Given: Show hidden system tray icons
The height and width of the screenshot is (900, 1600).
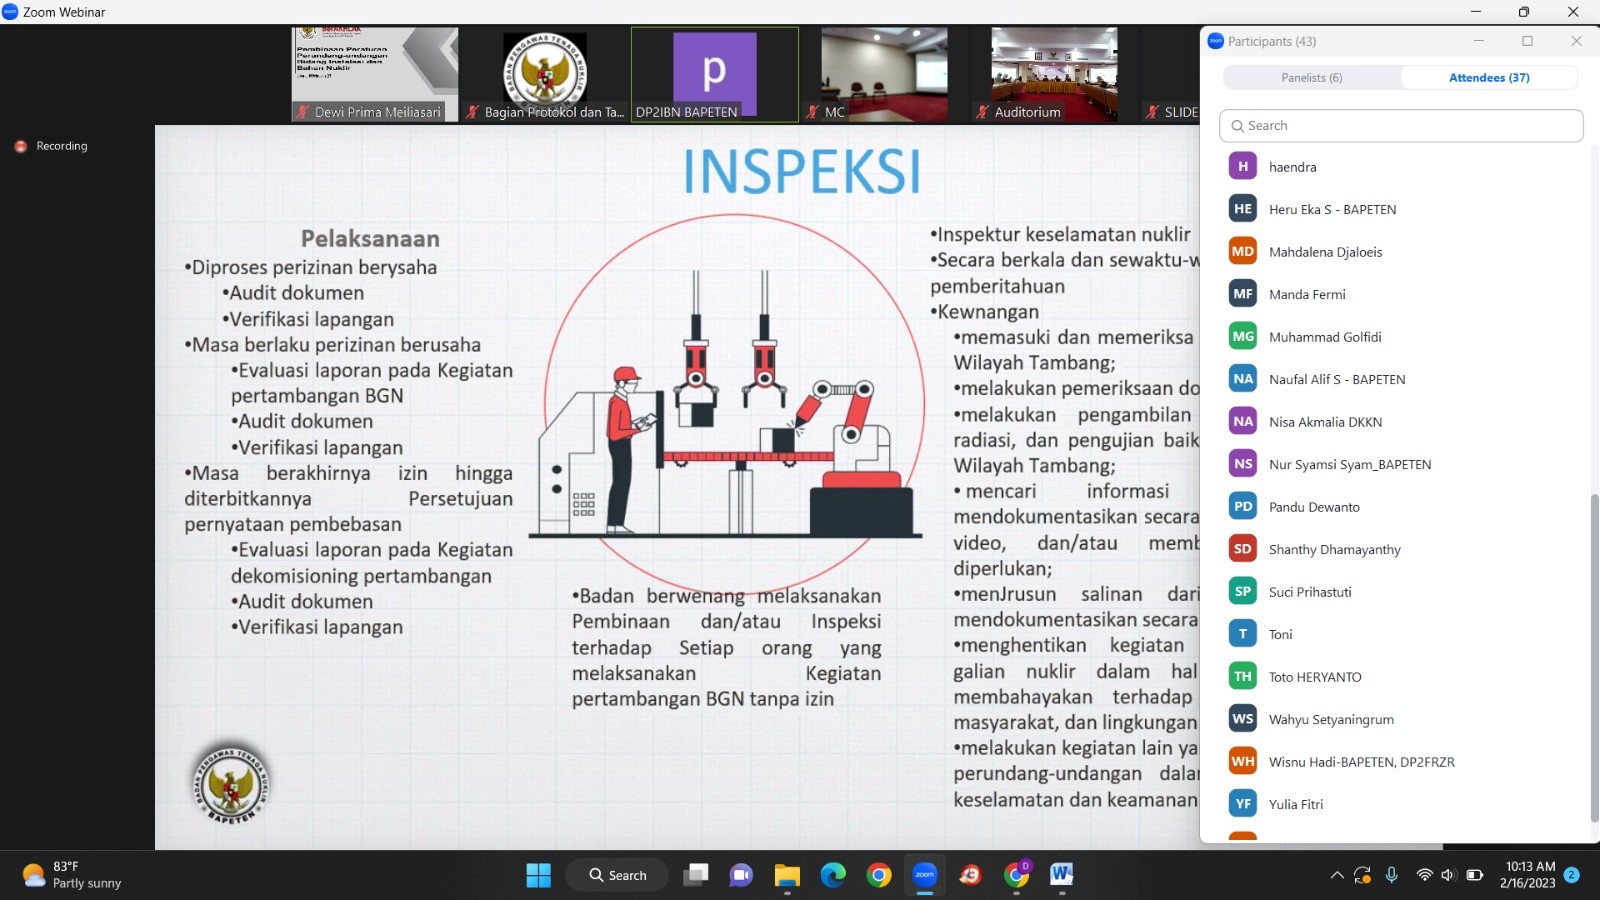Looking at the screenshot, I should coord(1337,875).
